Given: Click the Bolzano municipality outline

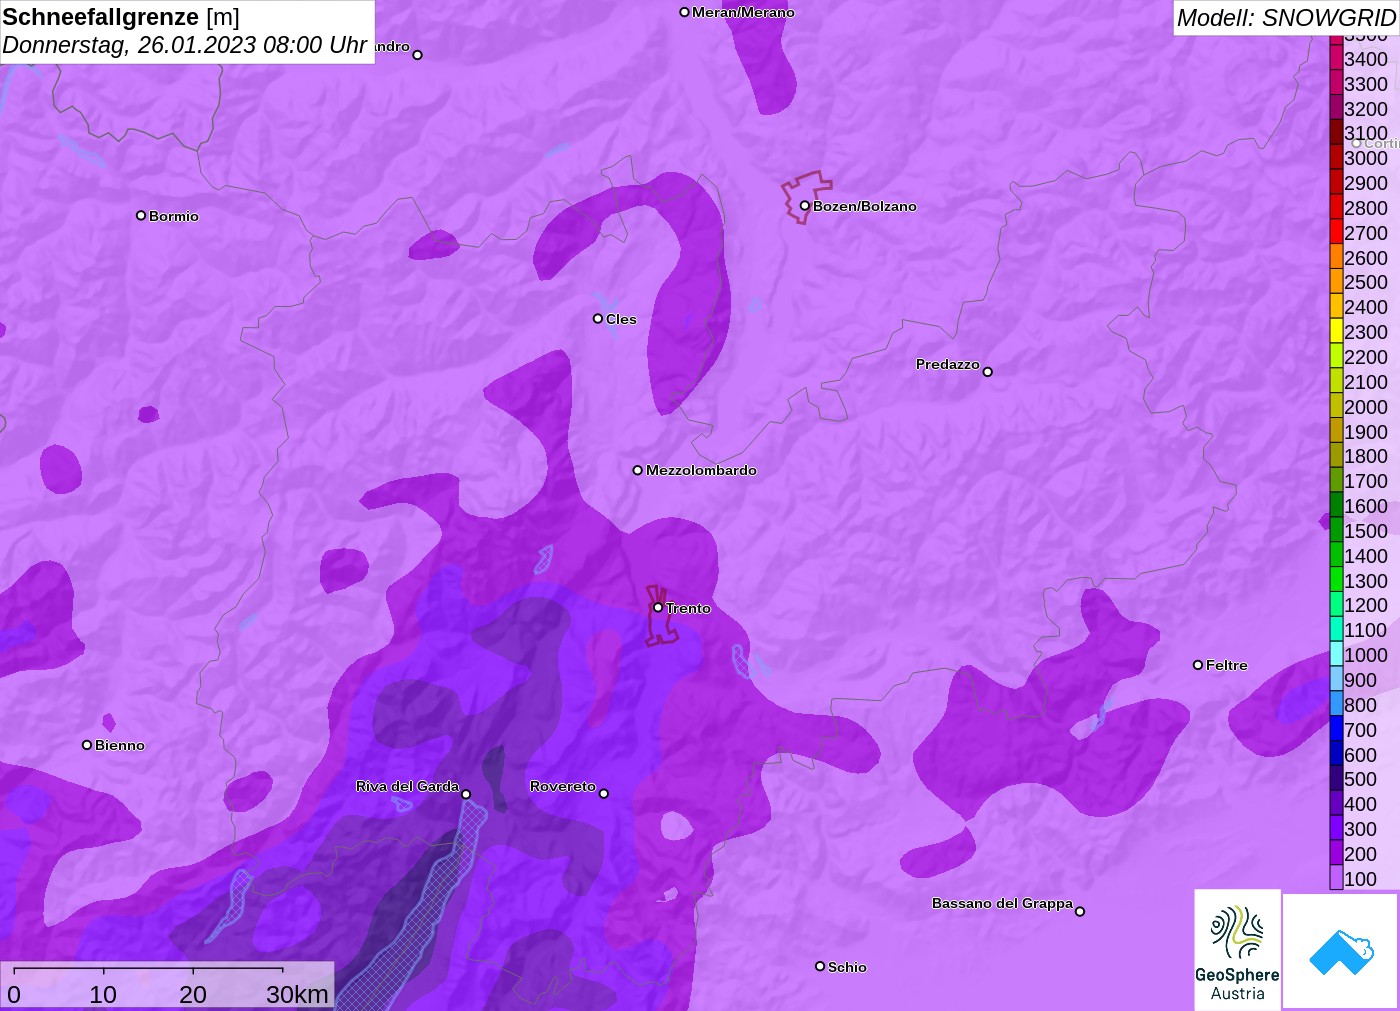Looking at the screenshot, I should click(x=806, y=196).
